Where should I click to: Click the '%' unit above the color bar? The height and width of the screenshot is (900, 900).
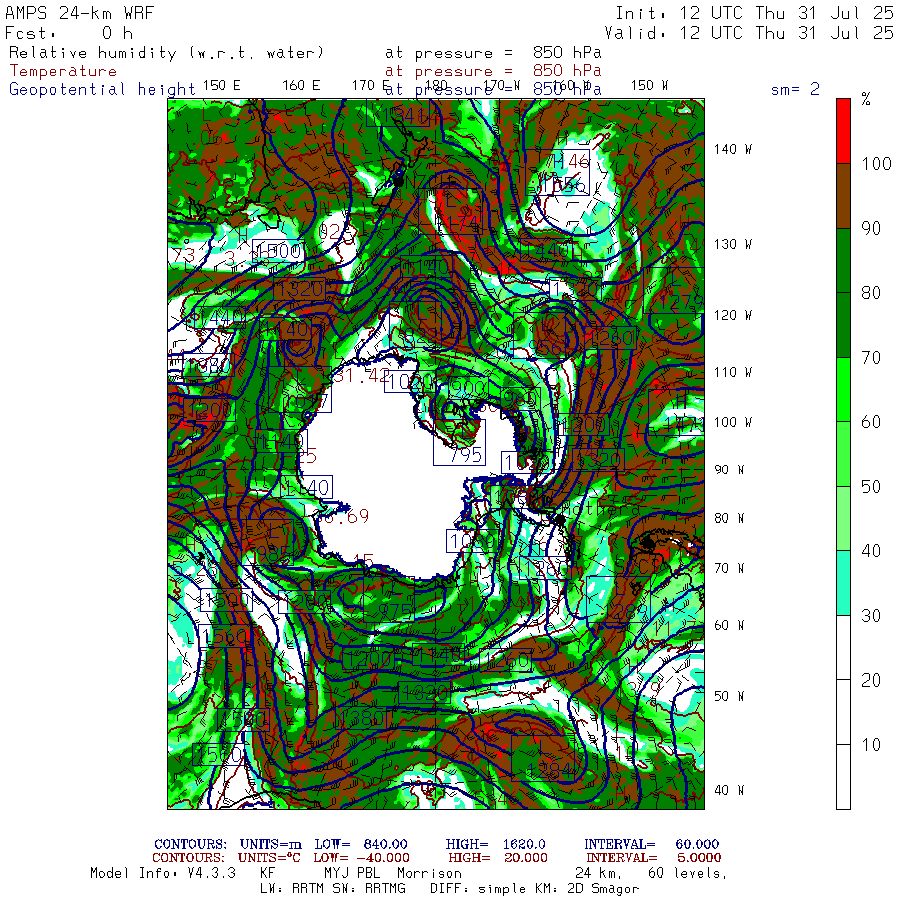(x=866, y=99)
